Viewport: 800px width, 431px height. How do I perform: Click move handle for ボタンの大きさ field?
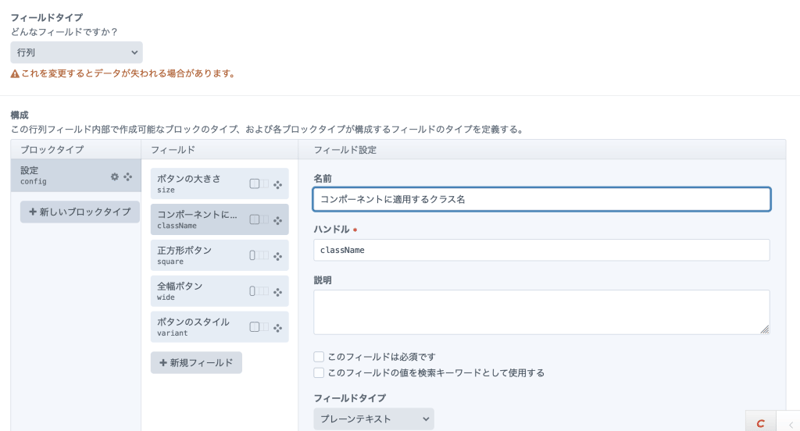click(278, 184)
